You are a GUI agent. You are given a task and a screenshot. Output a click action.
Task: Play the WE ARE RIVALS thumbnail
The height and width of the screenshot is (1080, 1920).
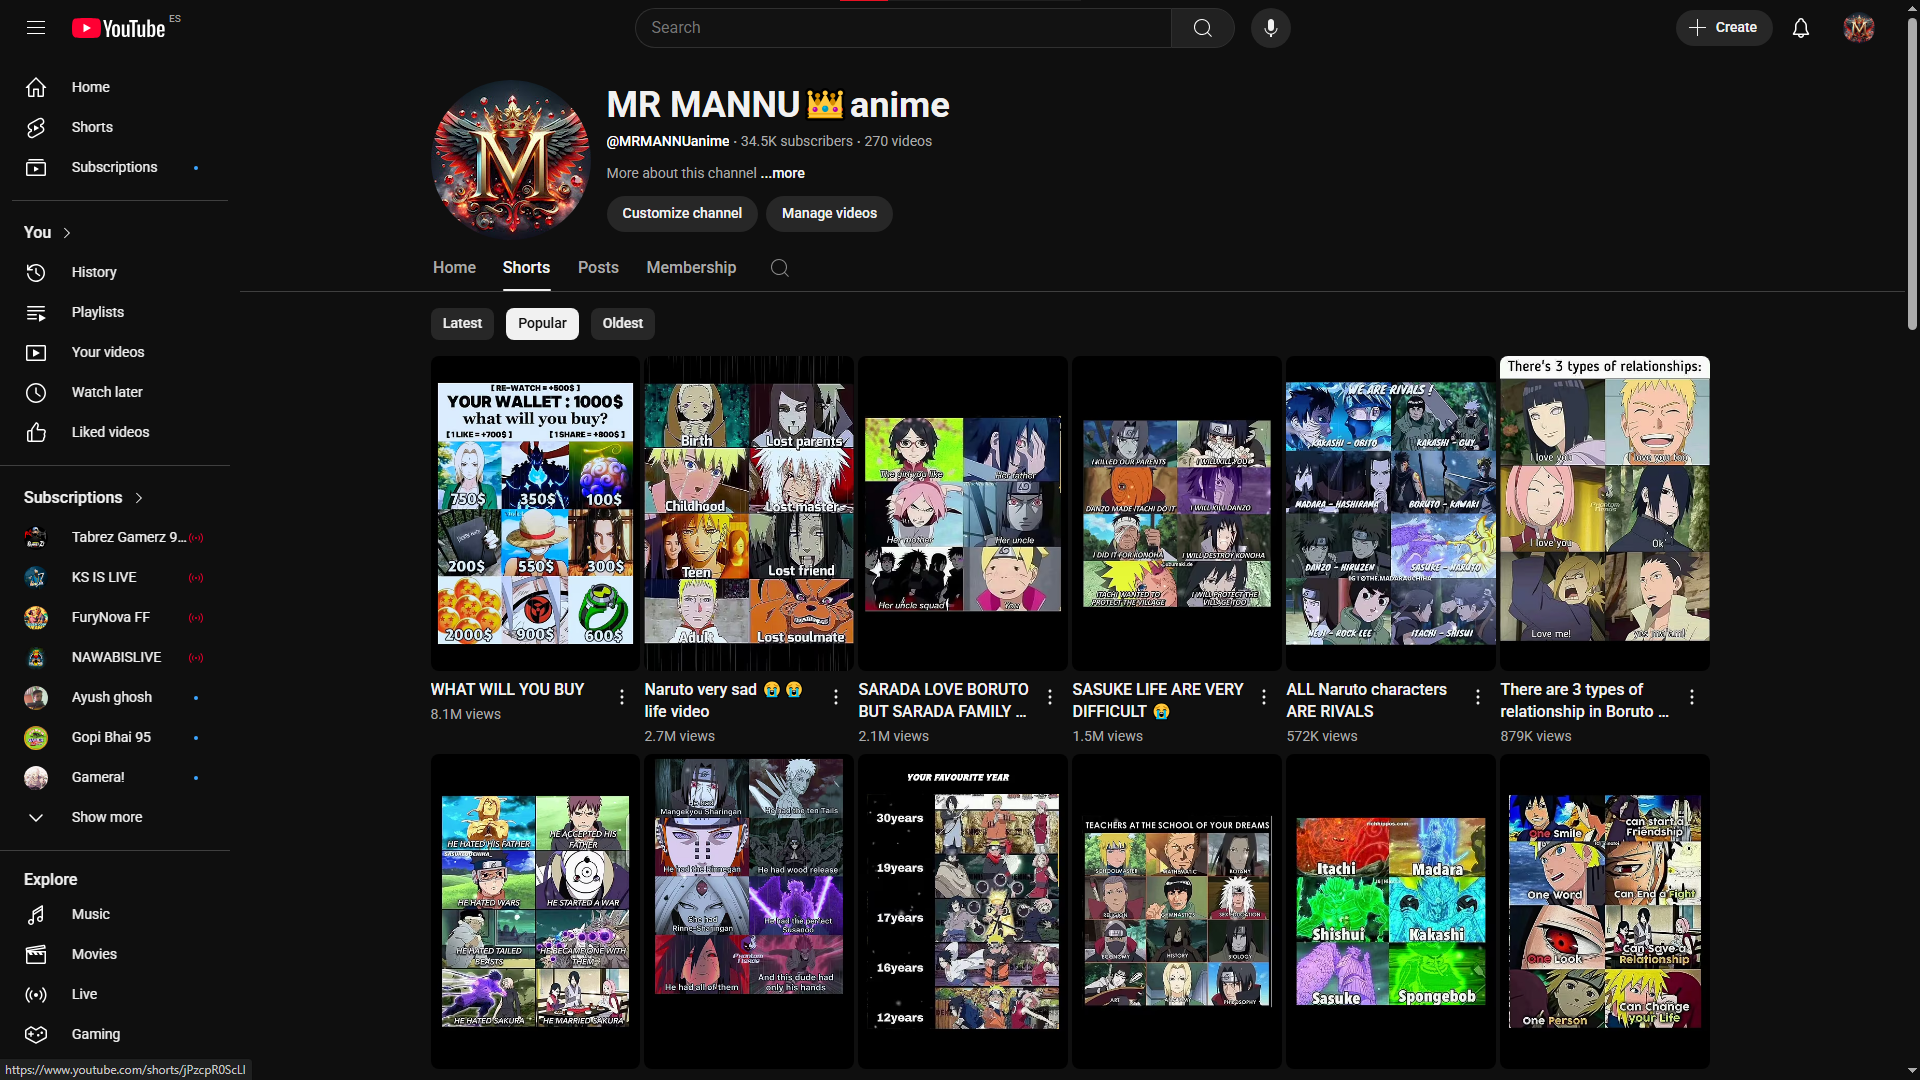(x=1391, y=513)
